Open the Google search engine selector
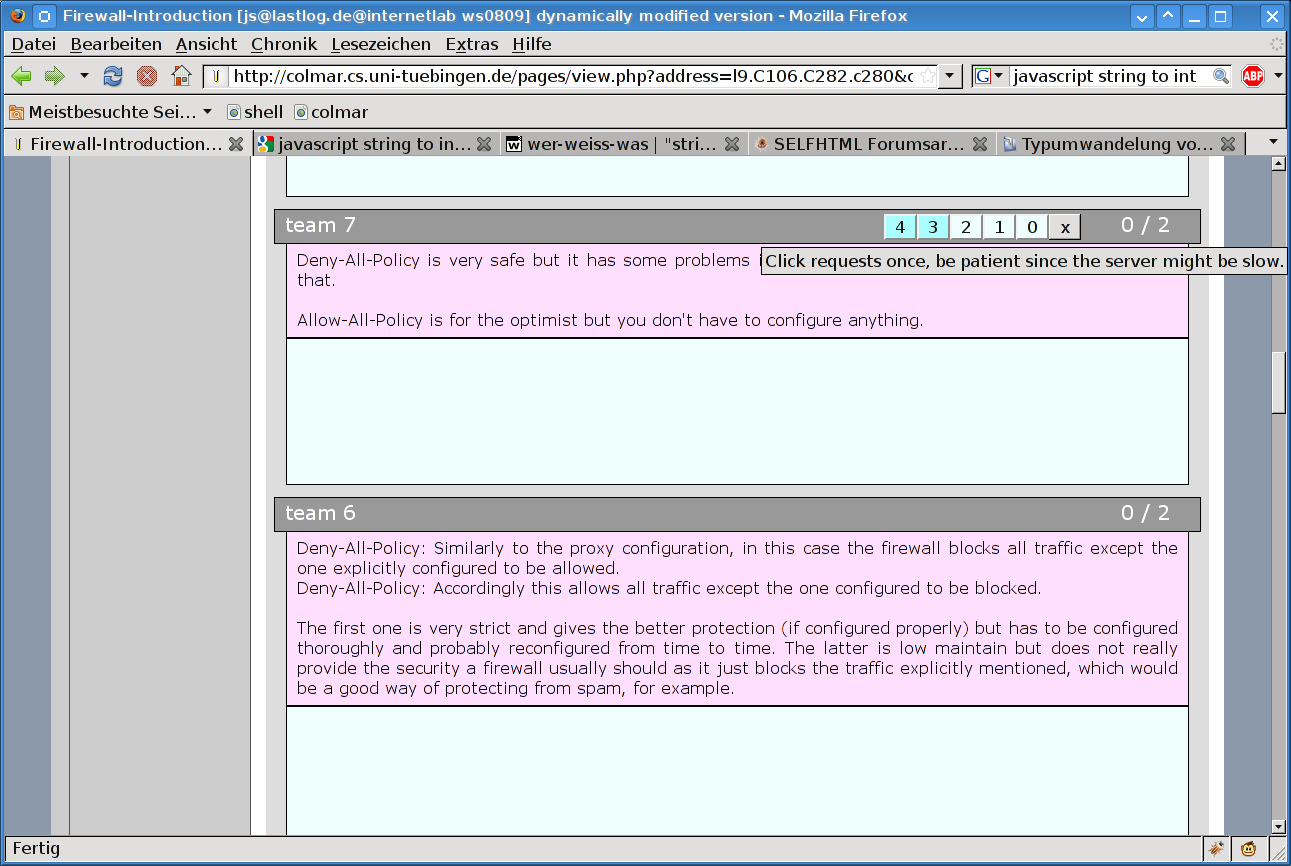This screenshot has width=1291, height=866. [x=990, y=76]
